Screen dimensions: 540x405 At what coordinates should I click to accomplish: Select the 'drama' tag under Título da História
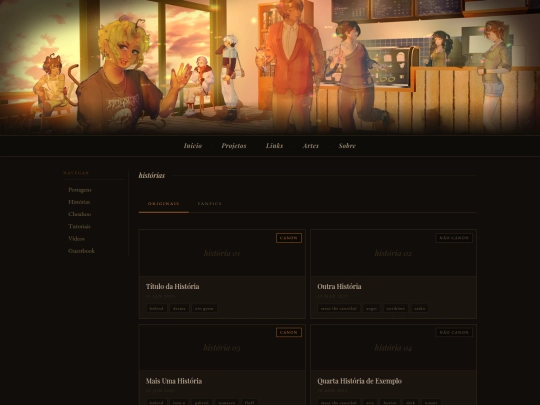tap(179, 308)
